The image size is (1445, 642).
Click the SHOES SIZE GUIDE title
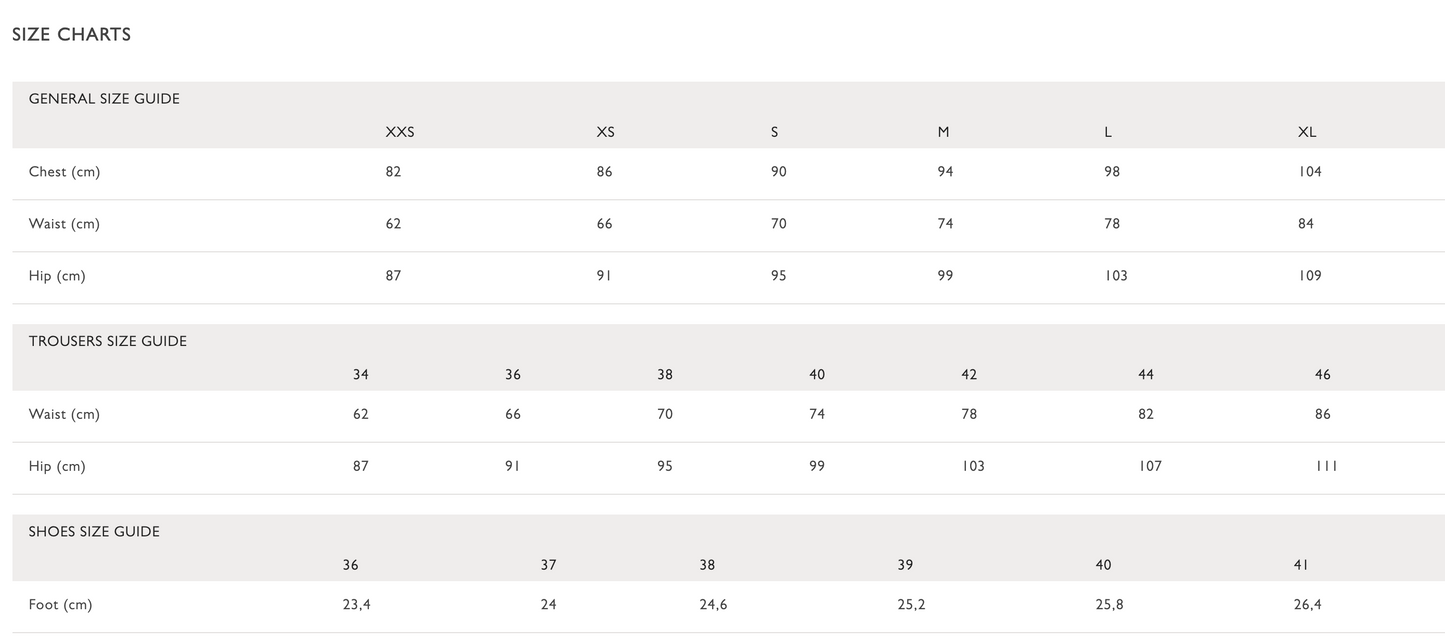[x=94, y=532]
